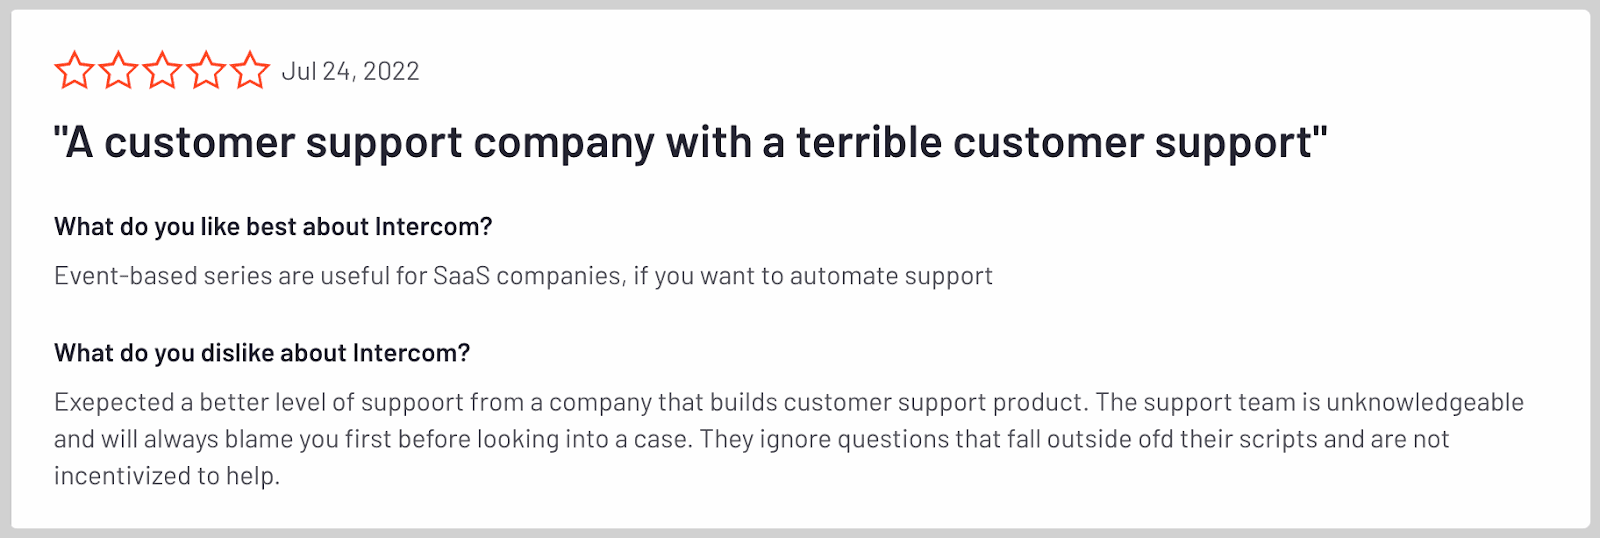Click the final line "incentivized to help."
The image size is (1600, 538).
click(167, 476)
